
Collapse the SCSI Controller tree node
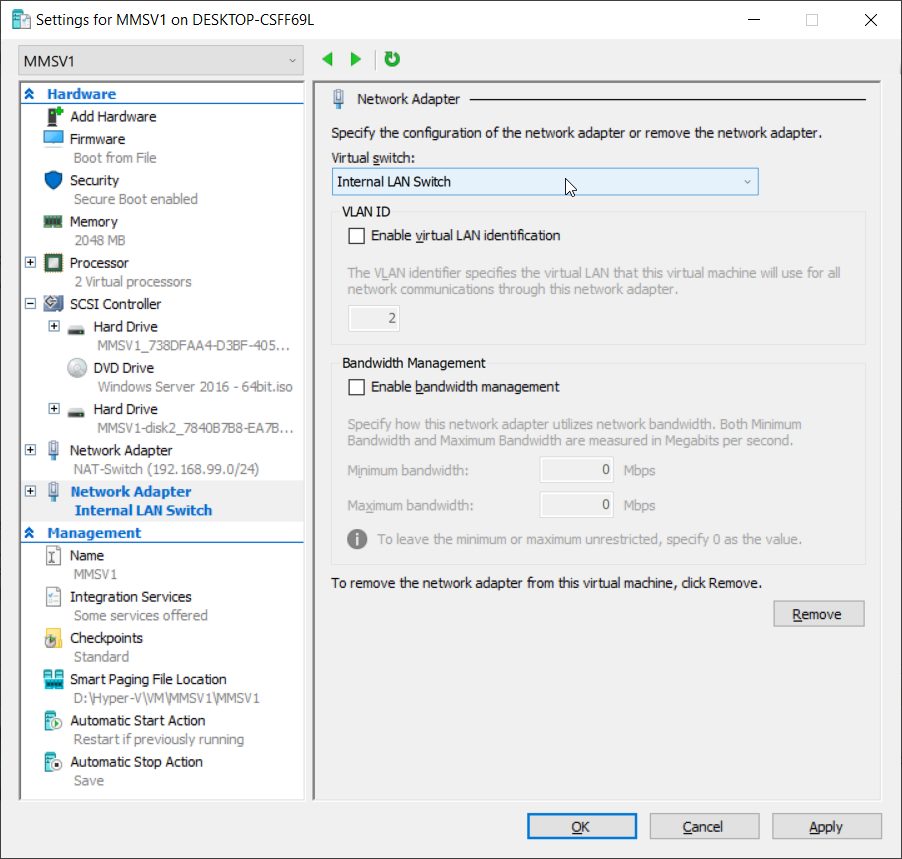pyautogui.click(x=30, y=303)
